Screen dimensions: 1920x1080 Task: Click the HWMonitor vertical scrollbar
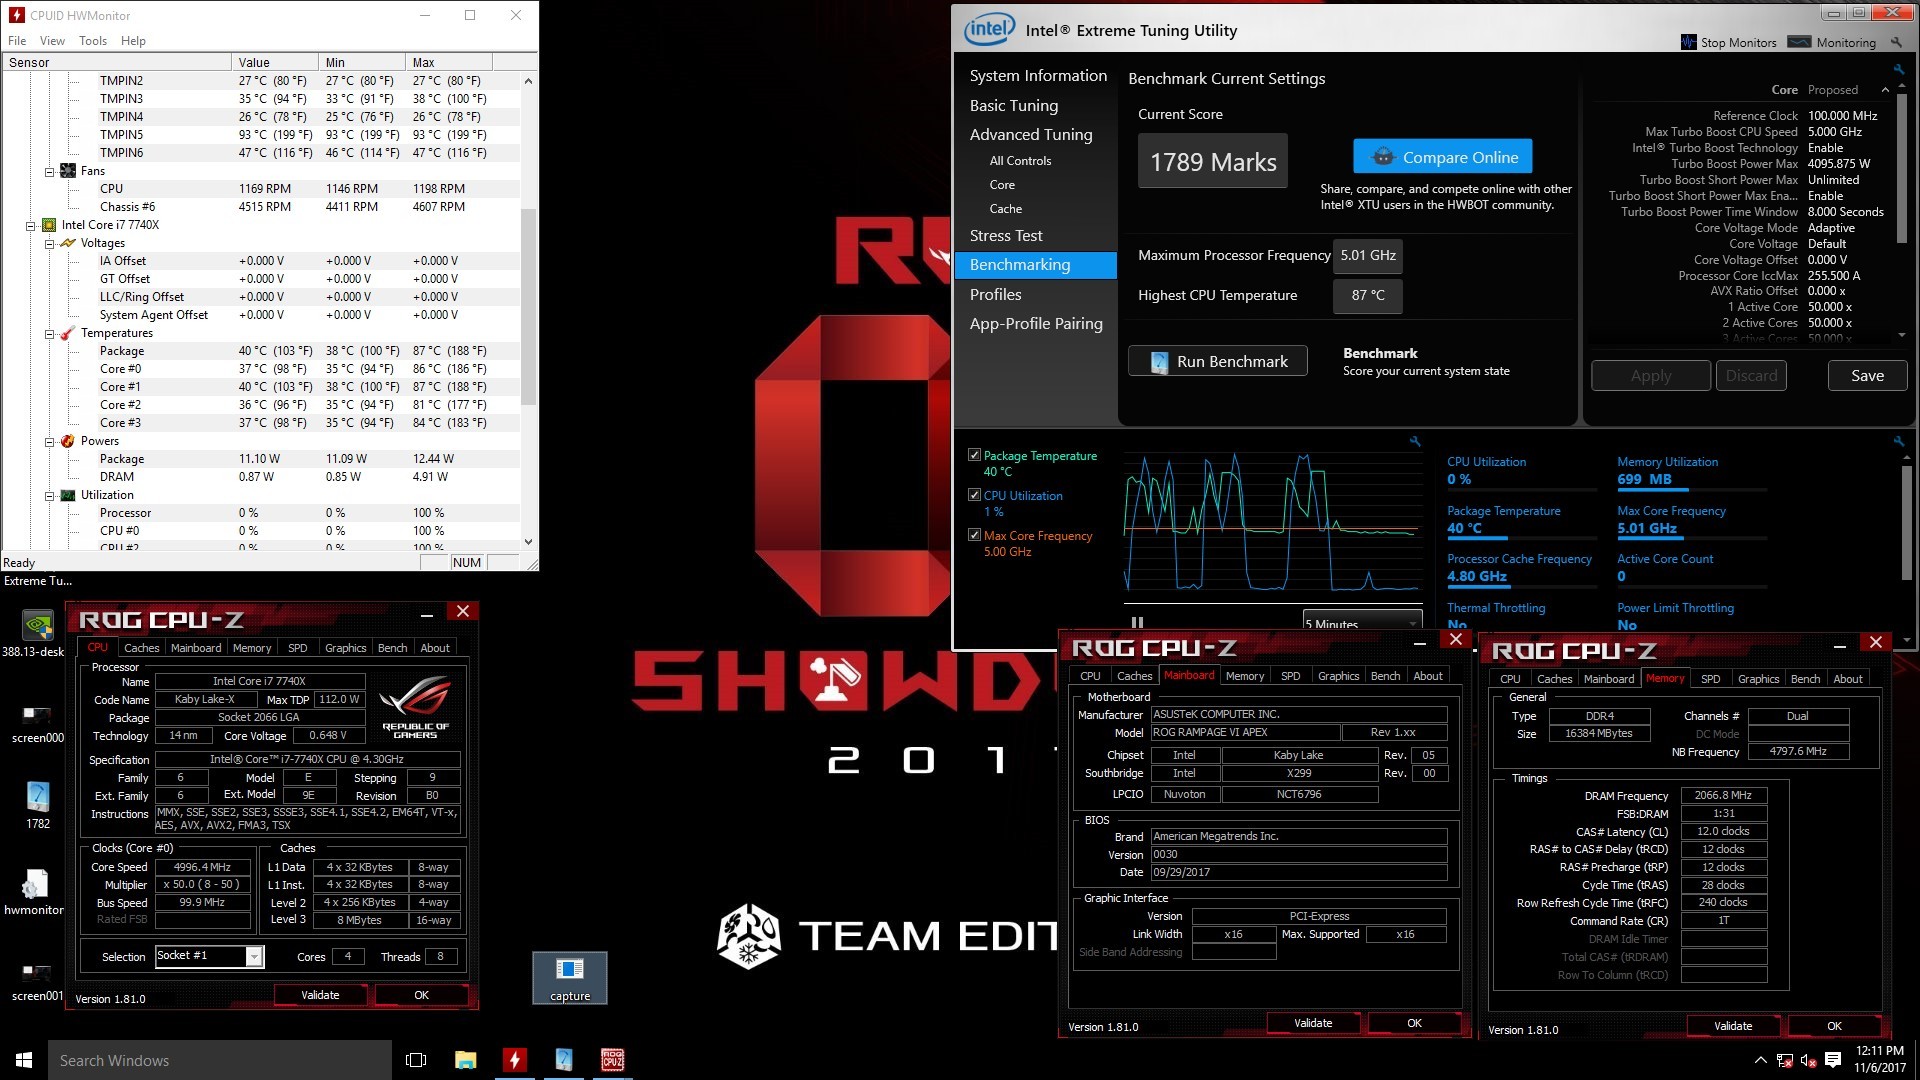tap(528, 307)
